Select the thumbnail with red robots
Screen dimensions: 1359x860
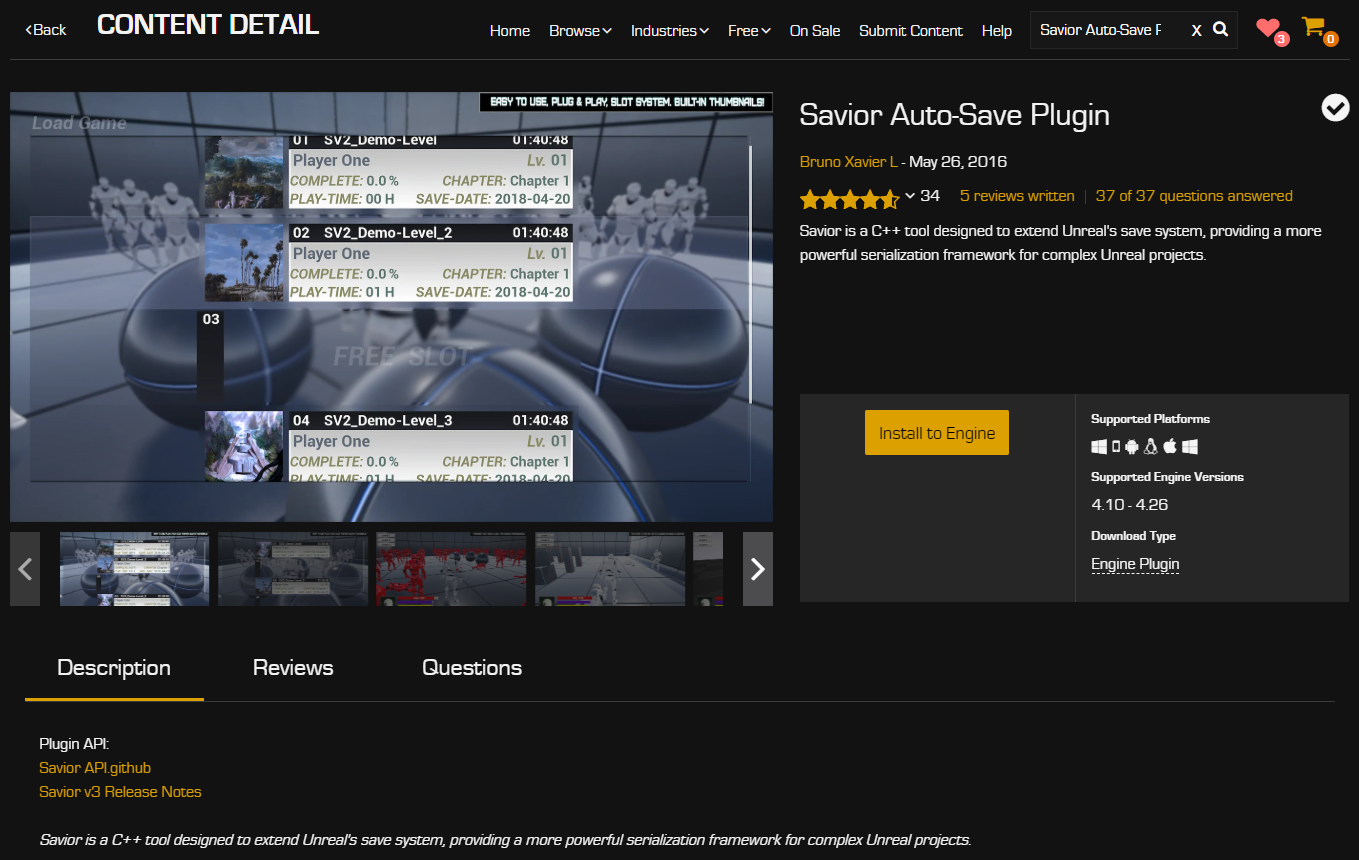[451, 569]
